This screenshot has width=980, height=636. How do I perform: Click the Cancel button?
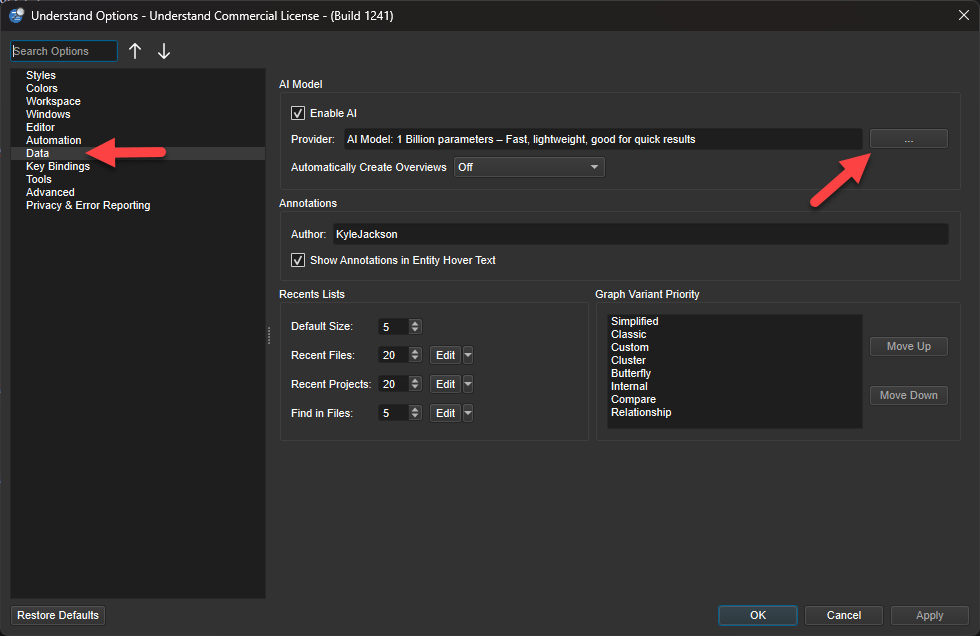click(844, 615)
